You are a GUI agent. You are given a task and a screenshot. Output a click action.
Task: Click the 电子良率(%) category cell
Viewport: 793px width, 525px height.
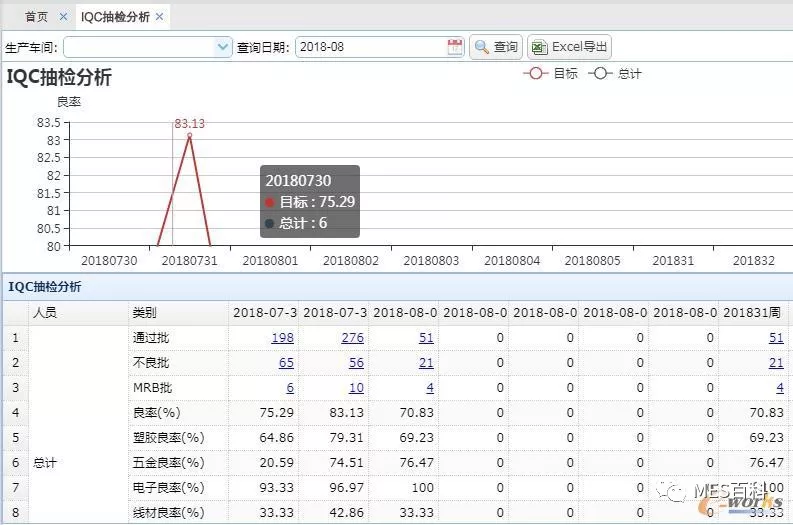(x=178, y=488)
